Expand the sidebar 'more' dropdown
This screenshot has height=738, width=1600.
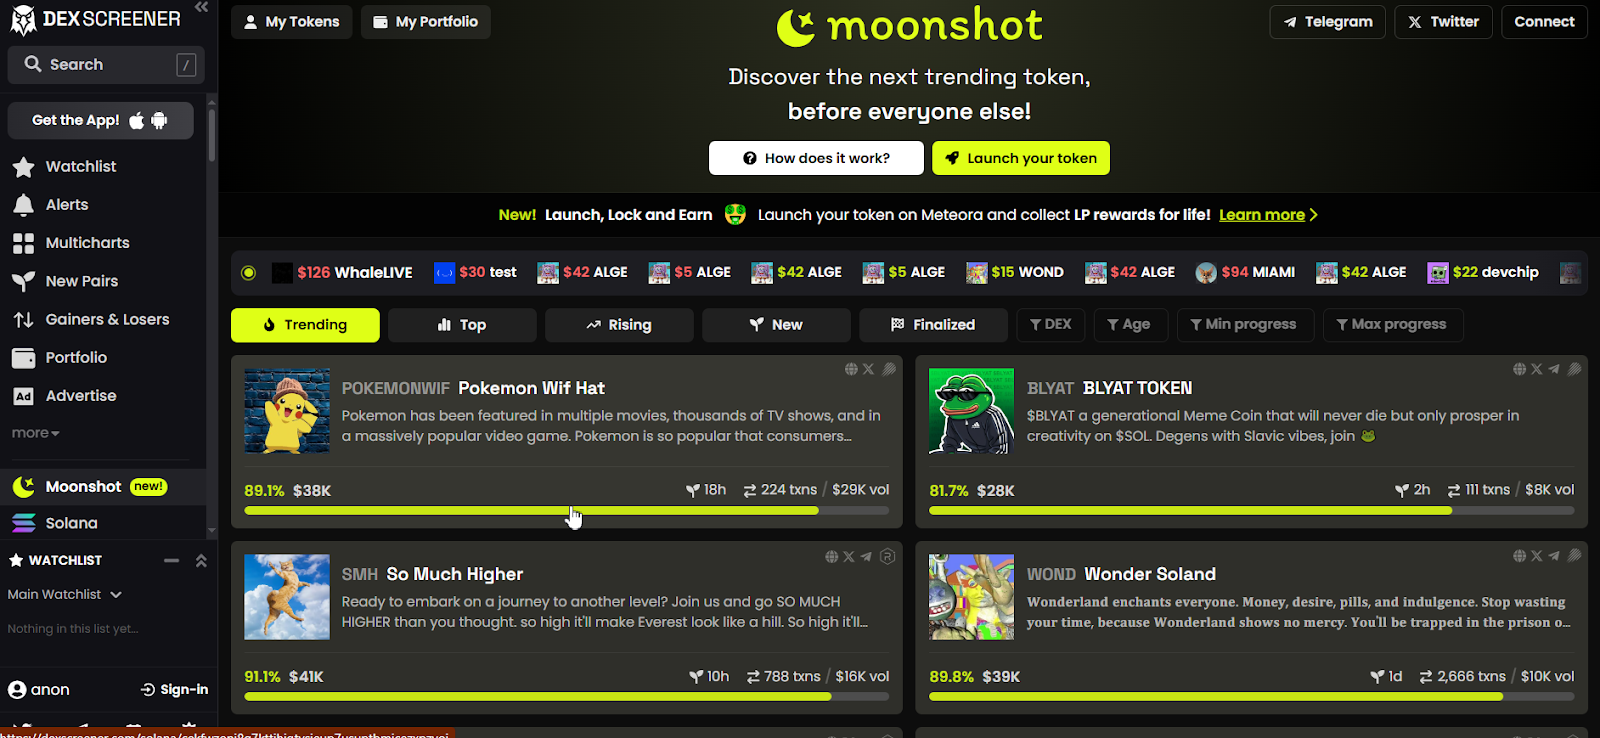click(36, 433)
